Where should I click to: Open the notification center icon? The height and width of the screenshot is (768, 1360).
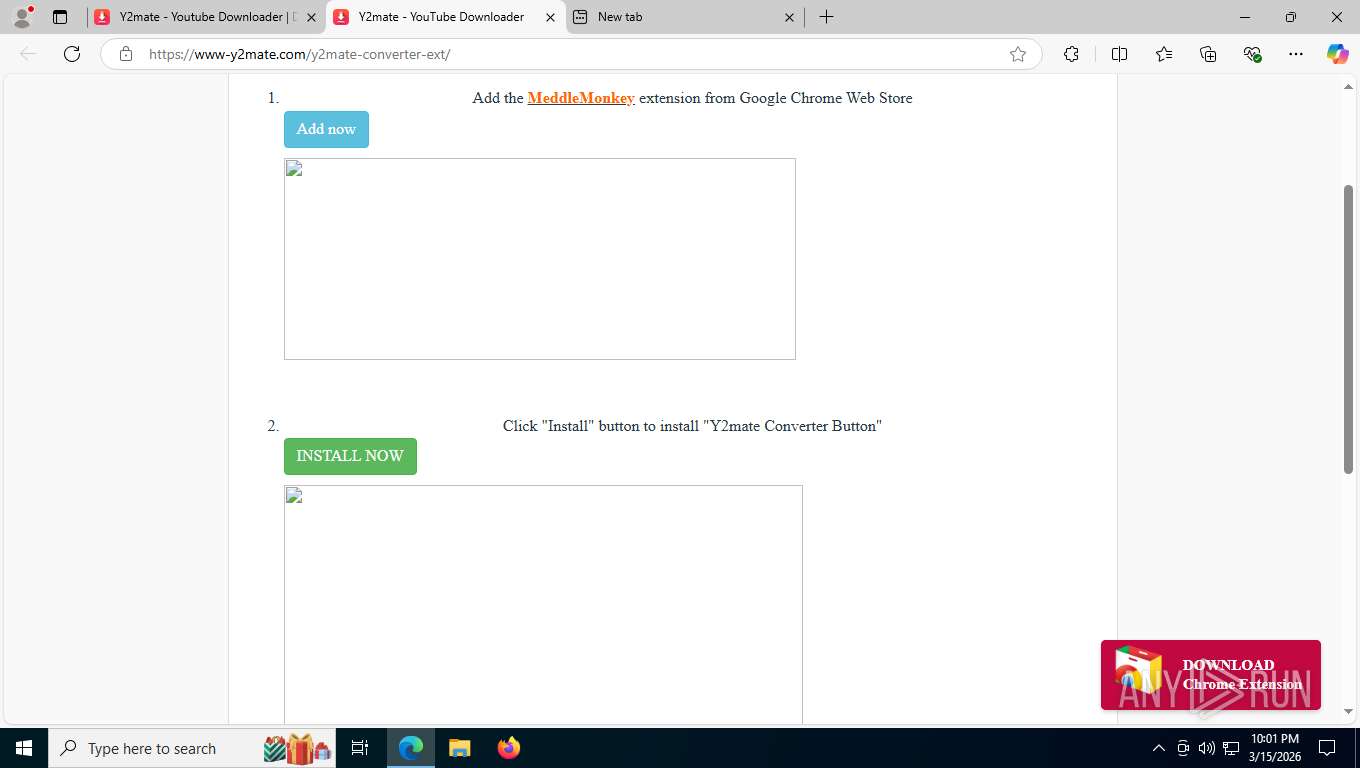pyautogui.click(x=1327, y=748)
